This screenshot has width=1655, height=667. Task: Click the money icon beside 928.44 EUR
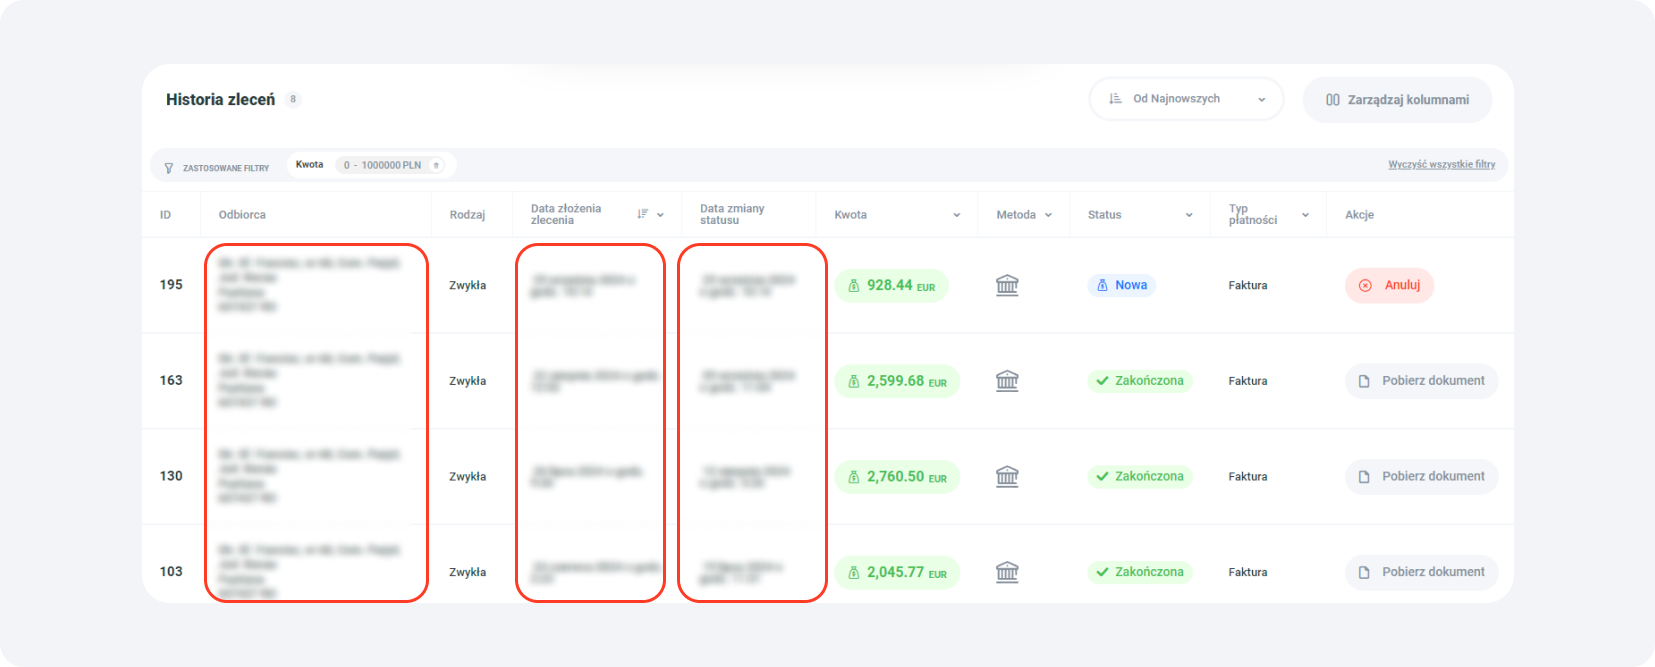(x=854, y=286)
